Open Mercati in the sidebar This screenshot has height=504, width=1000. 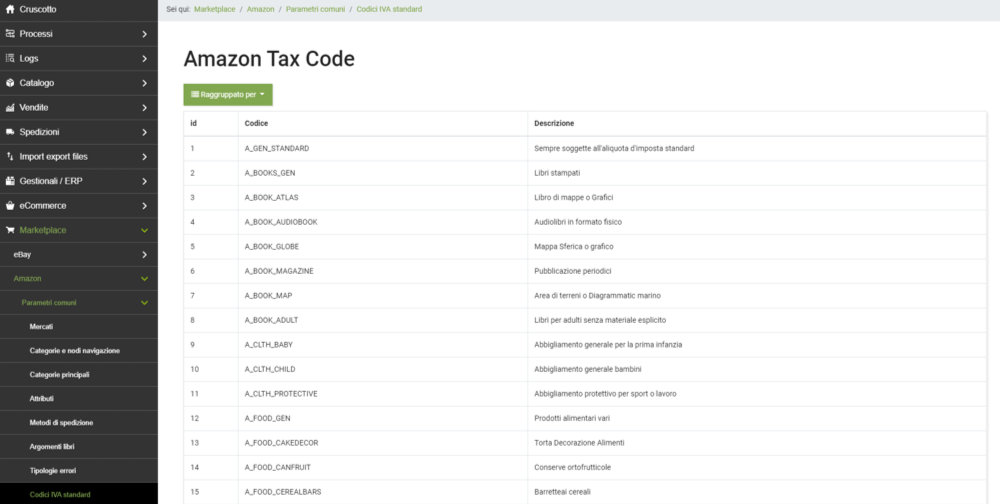click(42, 327)
